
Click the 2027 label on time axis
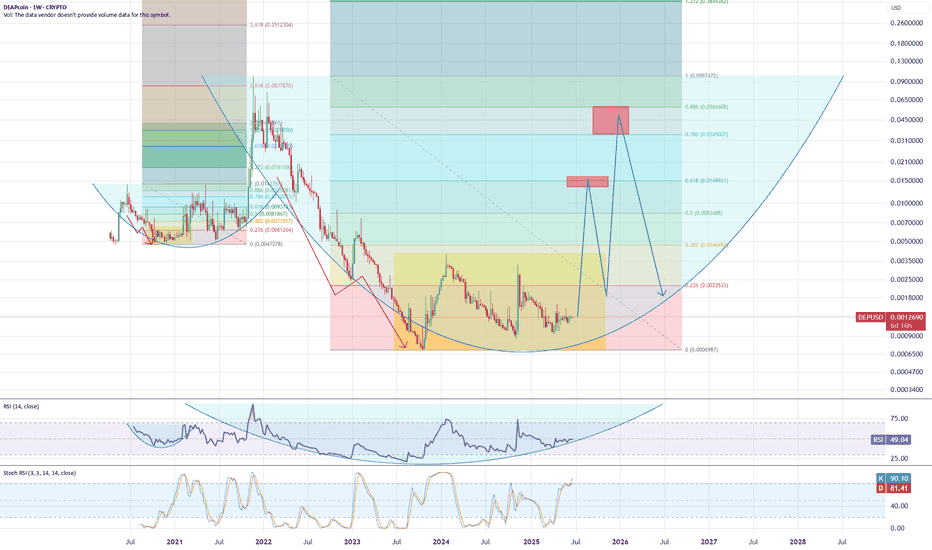(x=709, y=542)
